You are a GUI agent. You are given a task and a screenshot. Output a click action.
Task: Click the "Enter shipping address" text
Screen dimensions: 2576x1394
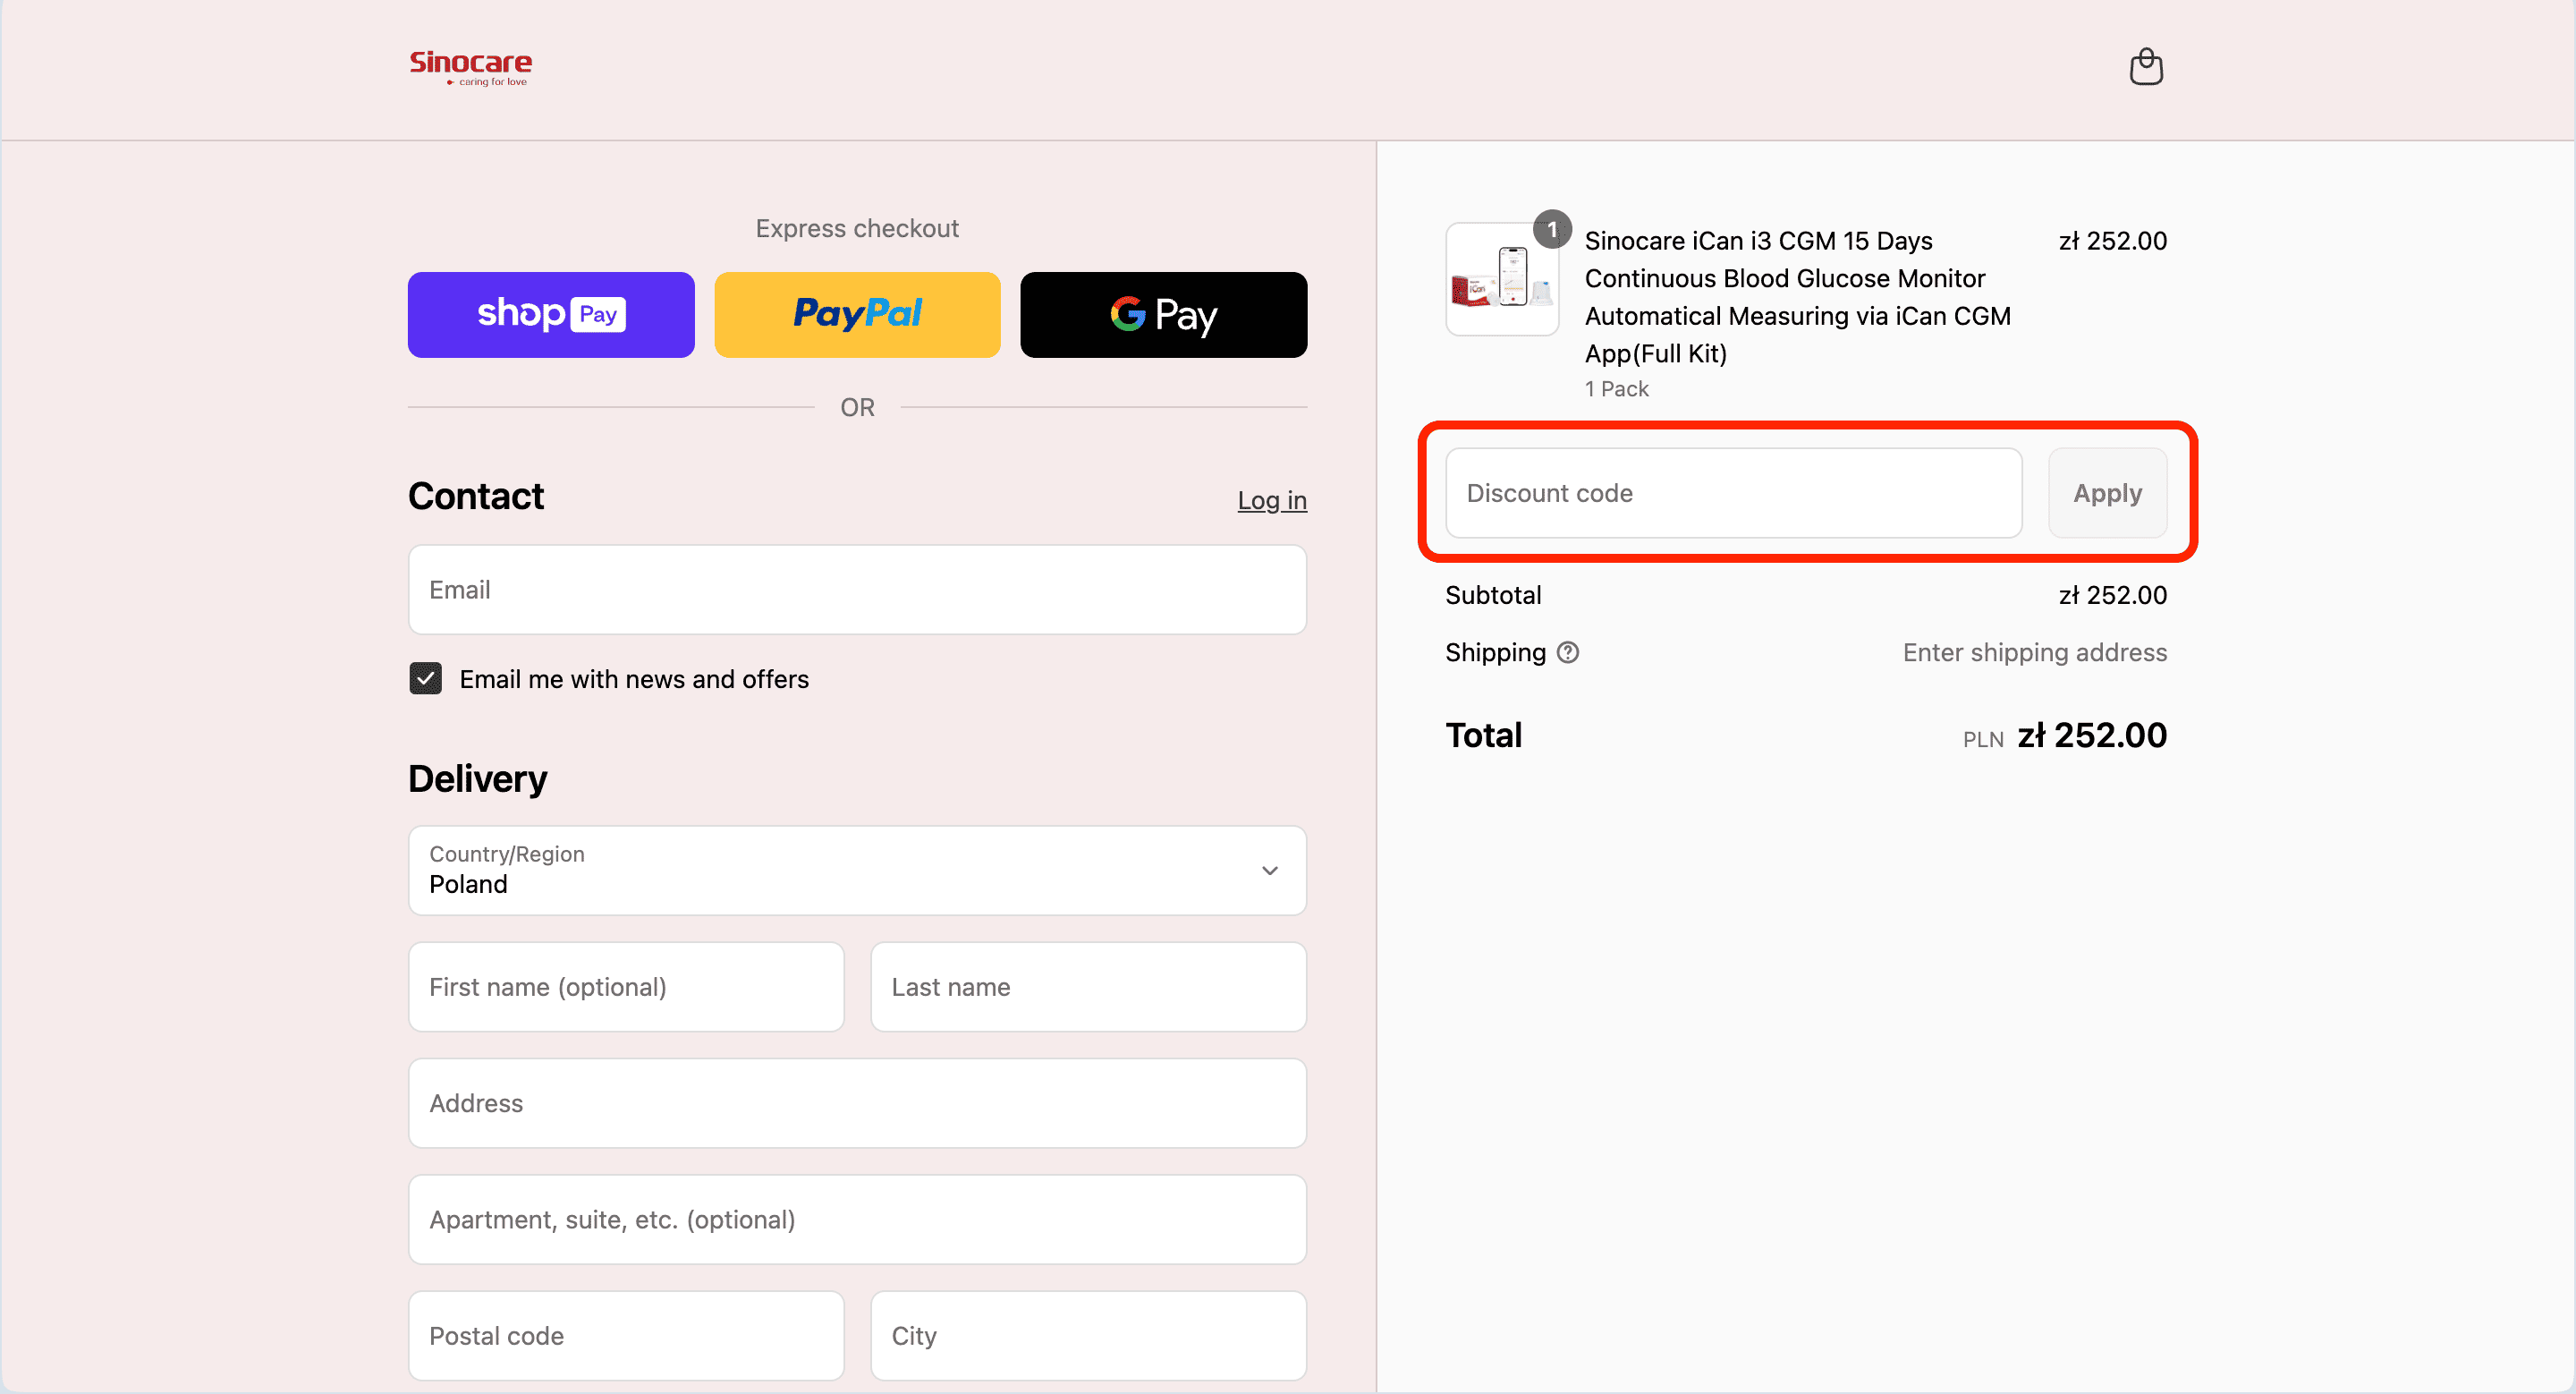[2034, 653]
